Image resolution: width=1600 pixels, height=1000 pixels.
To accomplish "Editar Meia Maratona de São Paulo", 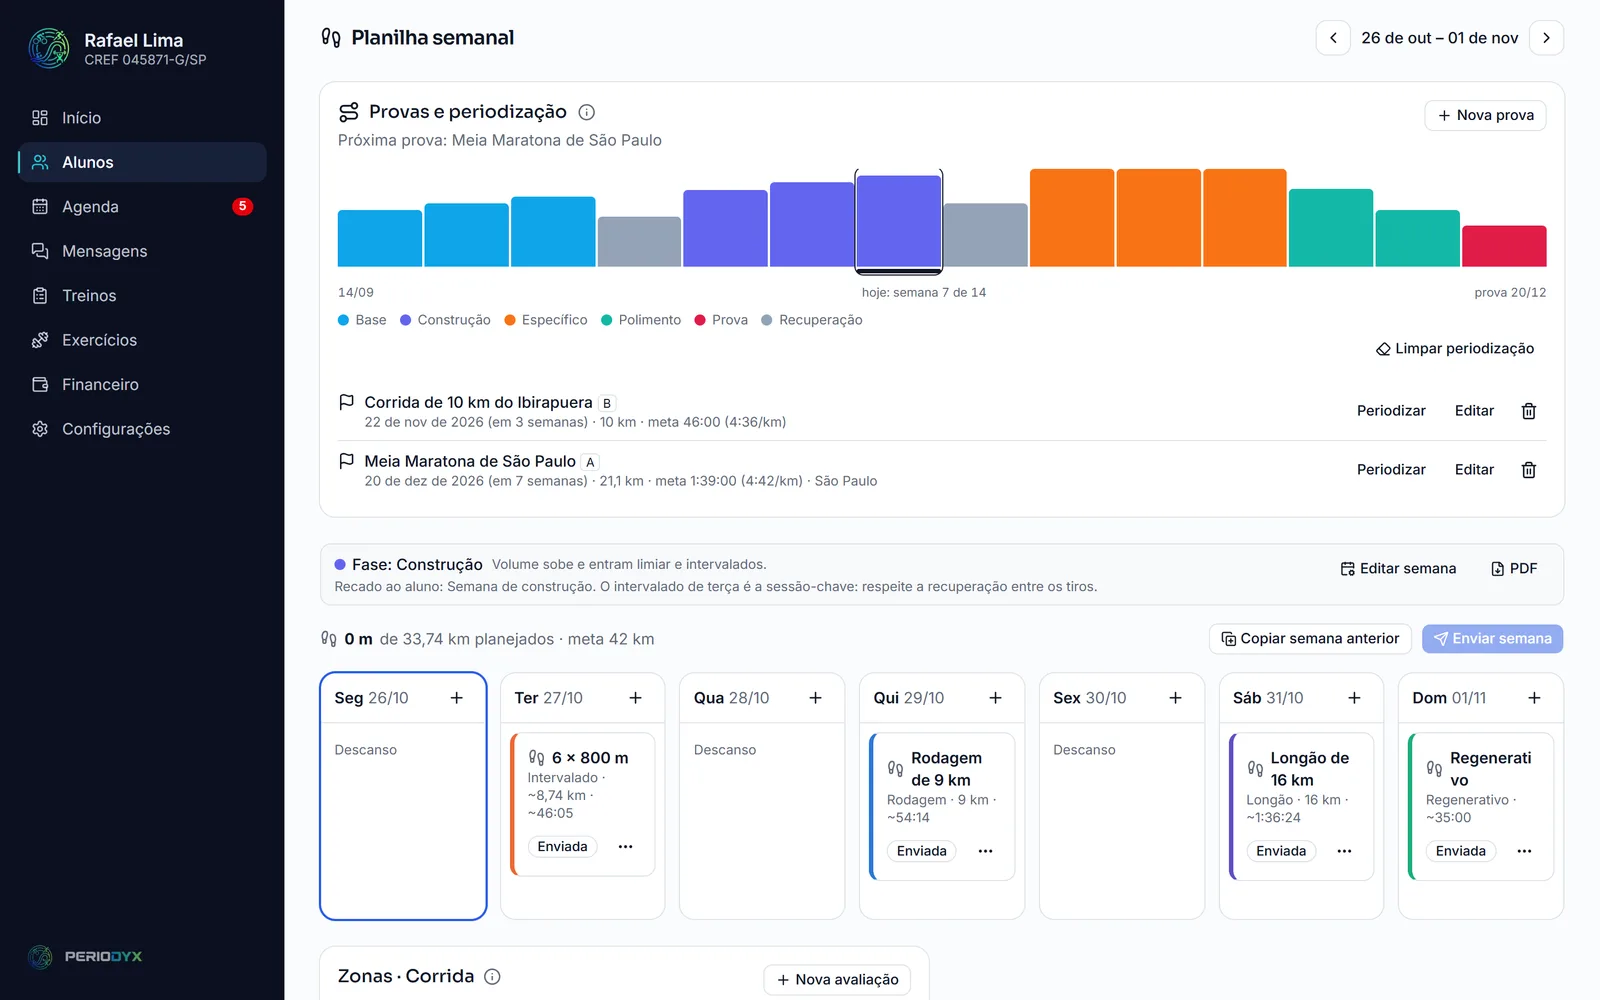I will [x=1474, y=470].
